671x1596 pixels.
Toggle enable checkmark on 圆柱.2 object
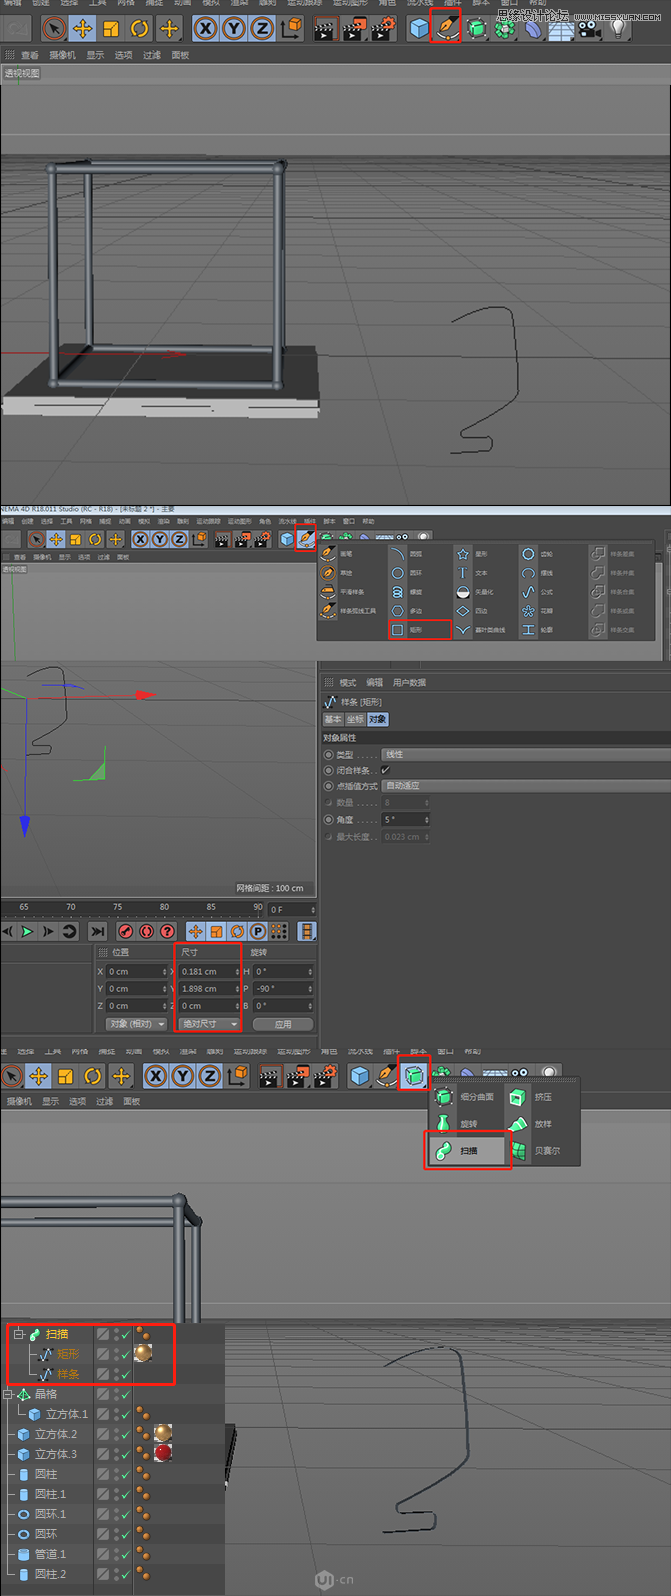click(126, 1574)
